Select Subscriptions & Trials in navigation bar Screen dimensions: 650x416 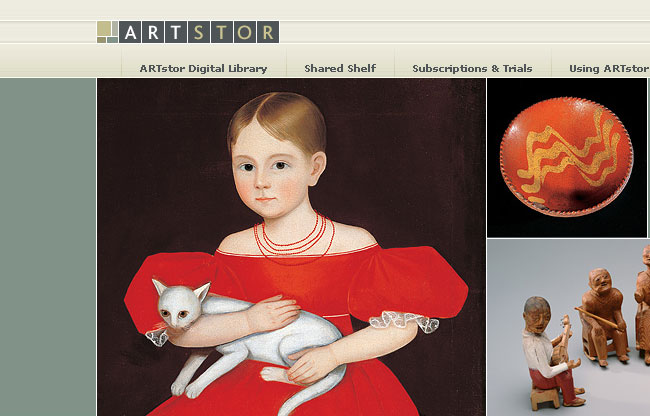point(472,68)
